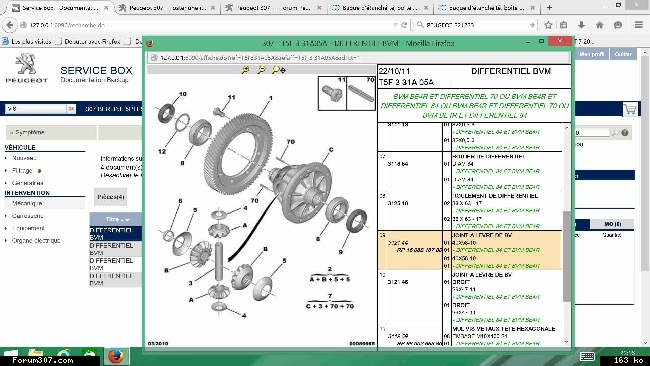Select the Mécanique intervention item
Screen dimensions: 650x366
[27, 203]
